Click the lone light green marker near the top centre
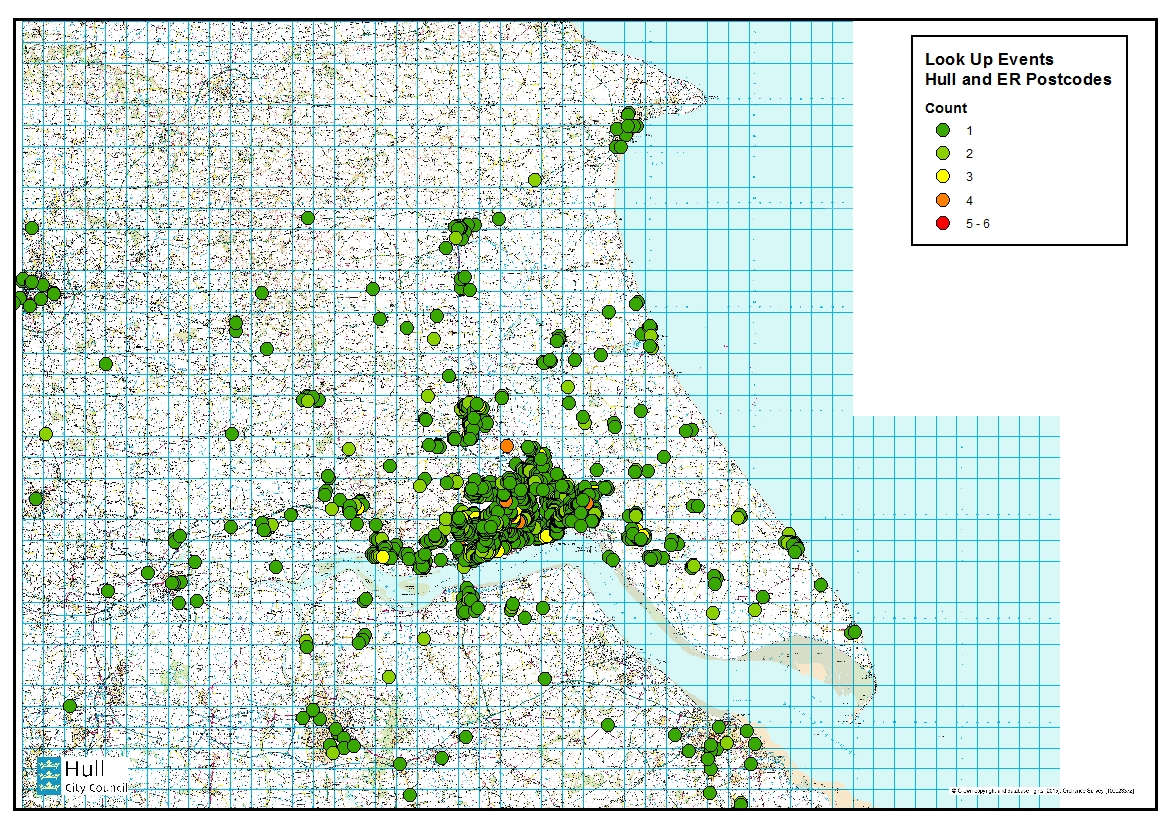 pyautogui.click(x=534, y=180)
